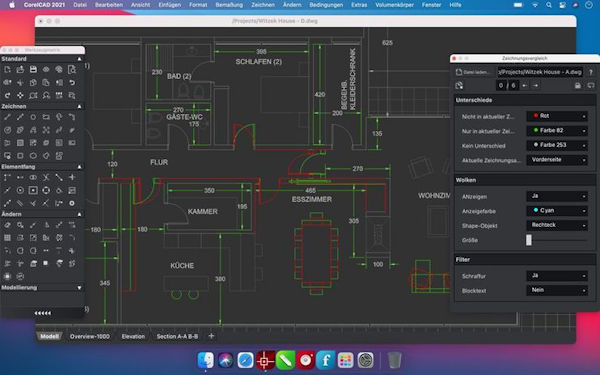Open the CorelCAD crosshair icon in the Dock
Screen dimensions: 600x375
coord(265,360)
